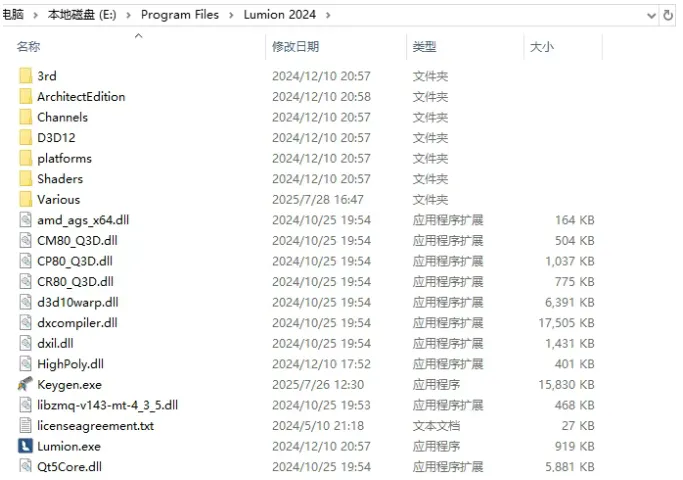Image resolution: width=683 pixels, height=480 pixels.
Task: Select the Keygen.exe application icon
Action: pyautogui.click(x=25, y=385)
